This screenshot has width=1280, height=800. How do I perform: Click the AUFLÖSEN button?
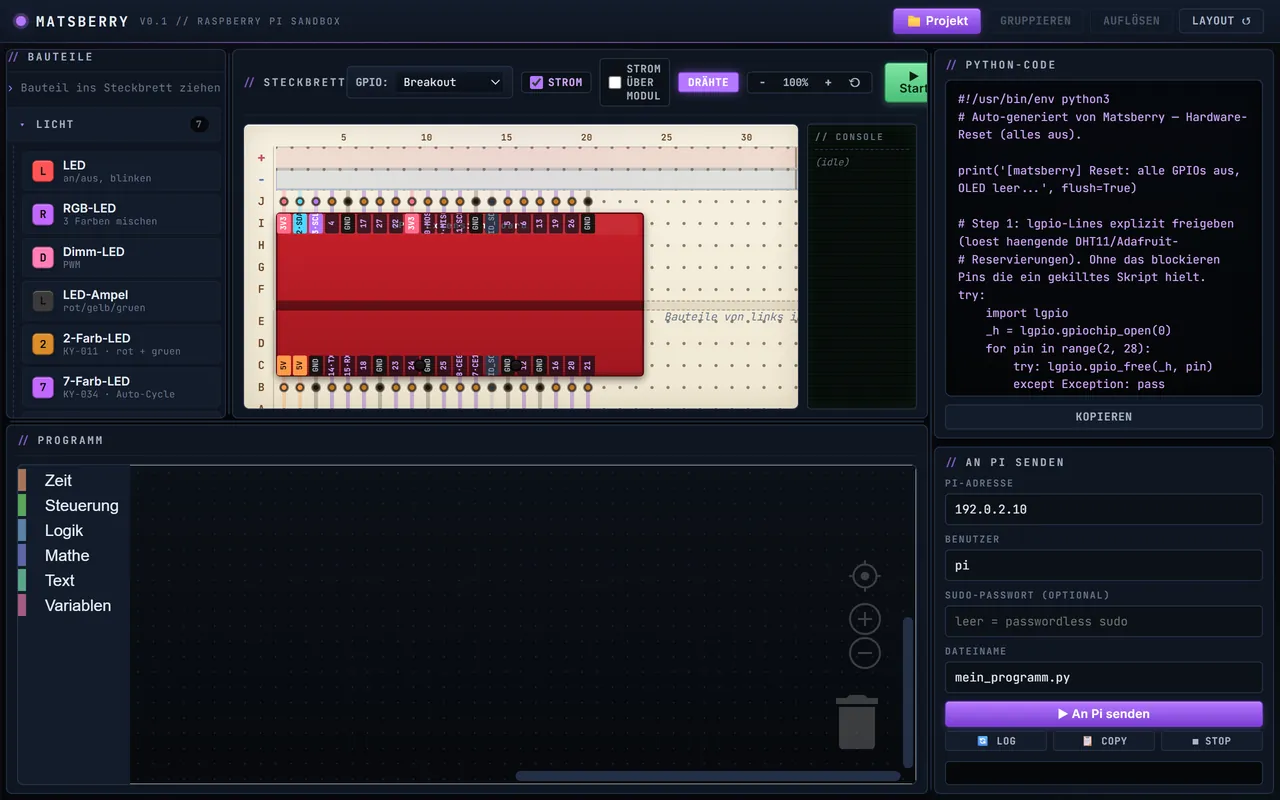point(1131,21)
